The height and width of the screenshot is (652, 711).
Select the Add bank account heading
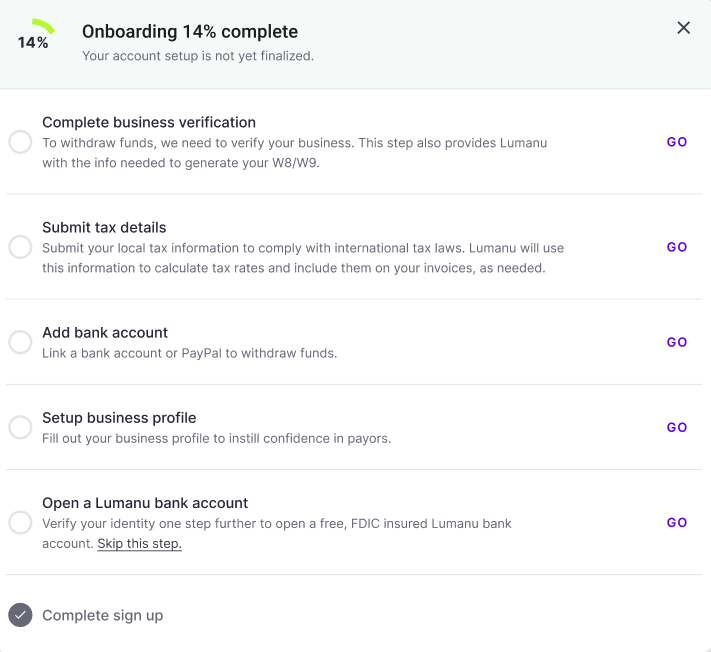pos(105,332)
